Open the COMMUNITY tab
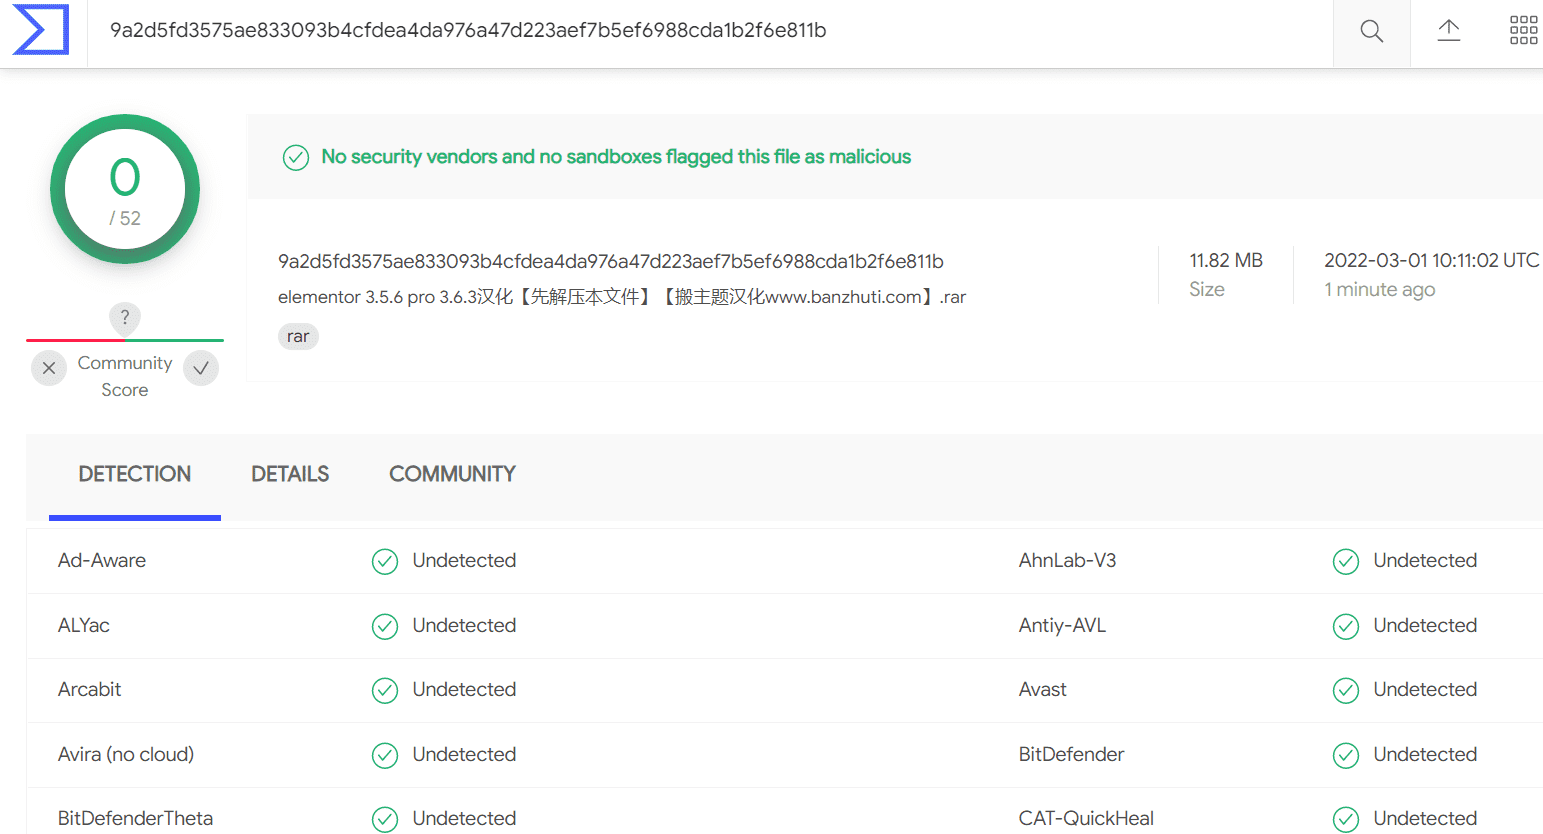Image resolution: width=1543 pixels, height=834 pixels. coord(452,475)
